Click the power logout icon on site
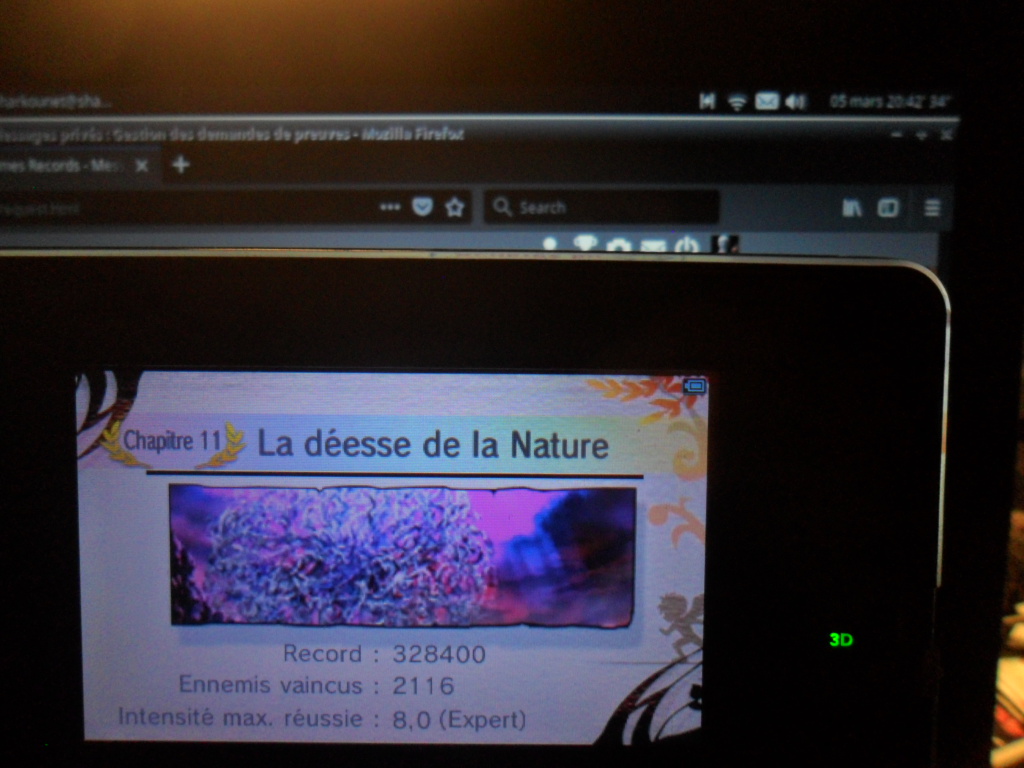 tap(686, 245)
